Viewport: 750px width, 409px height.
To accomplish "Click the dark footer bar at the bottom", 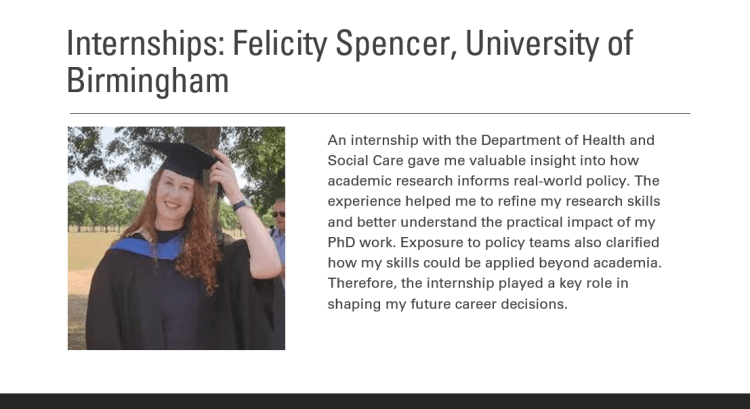I will coord(375,400).
